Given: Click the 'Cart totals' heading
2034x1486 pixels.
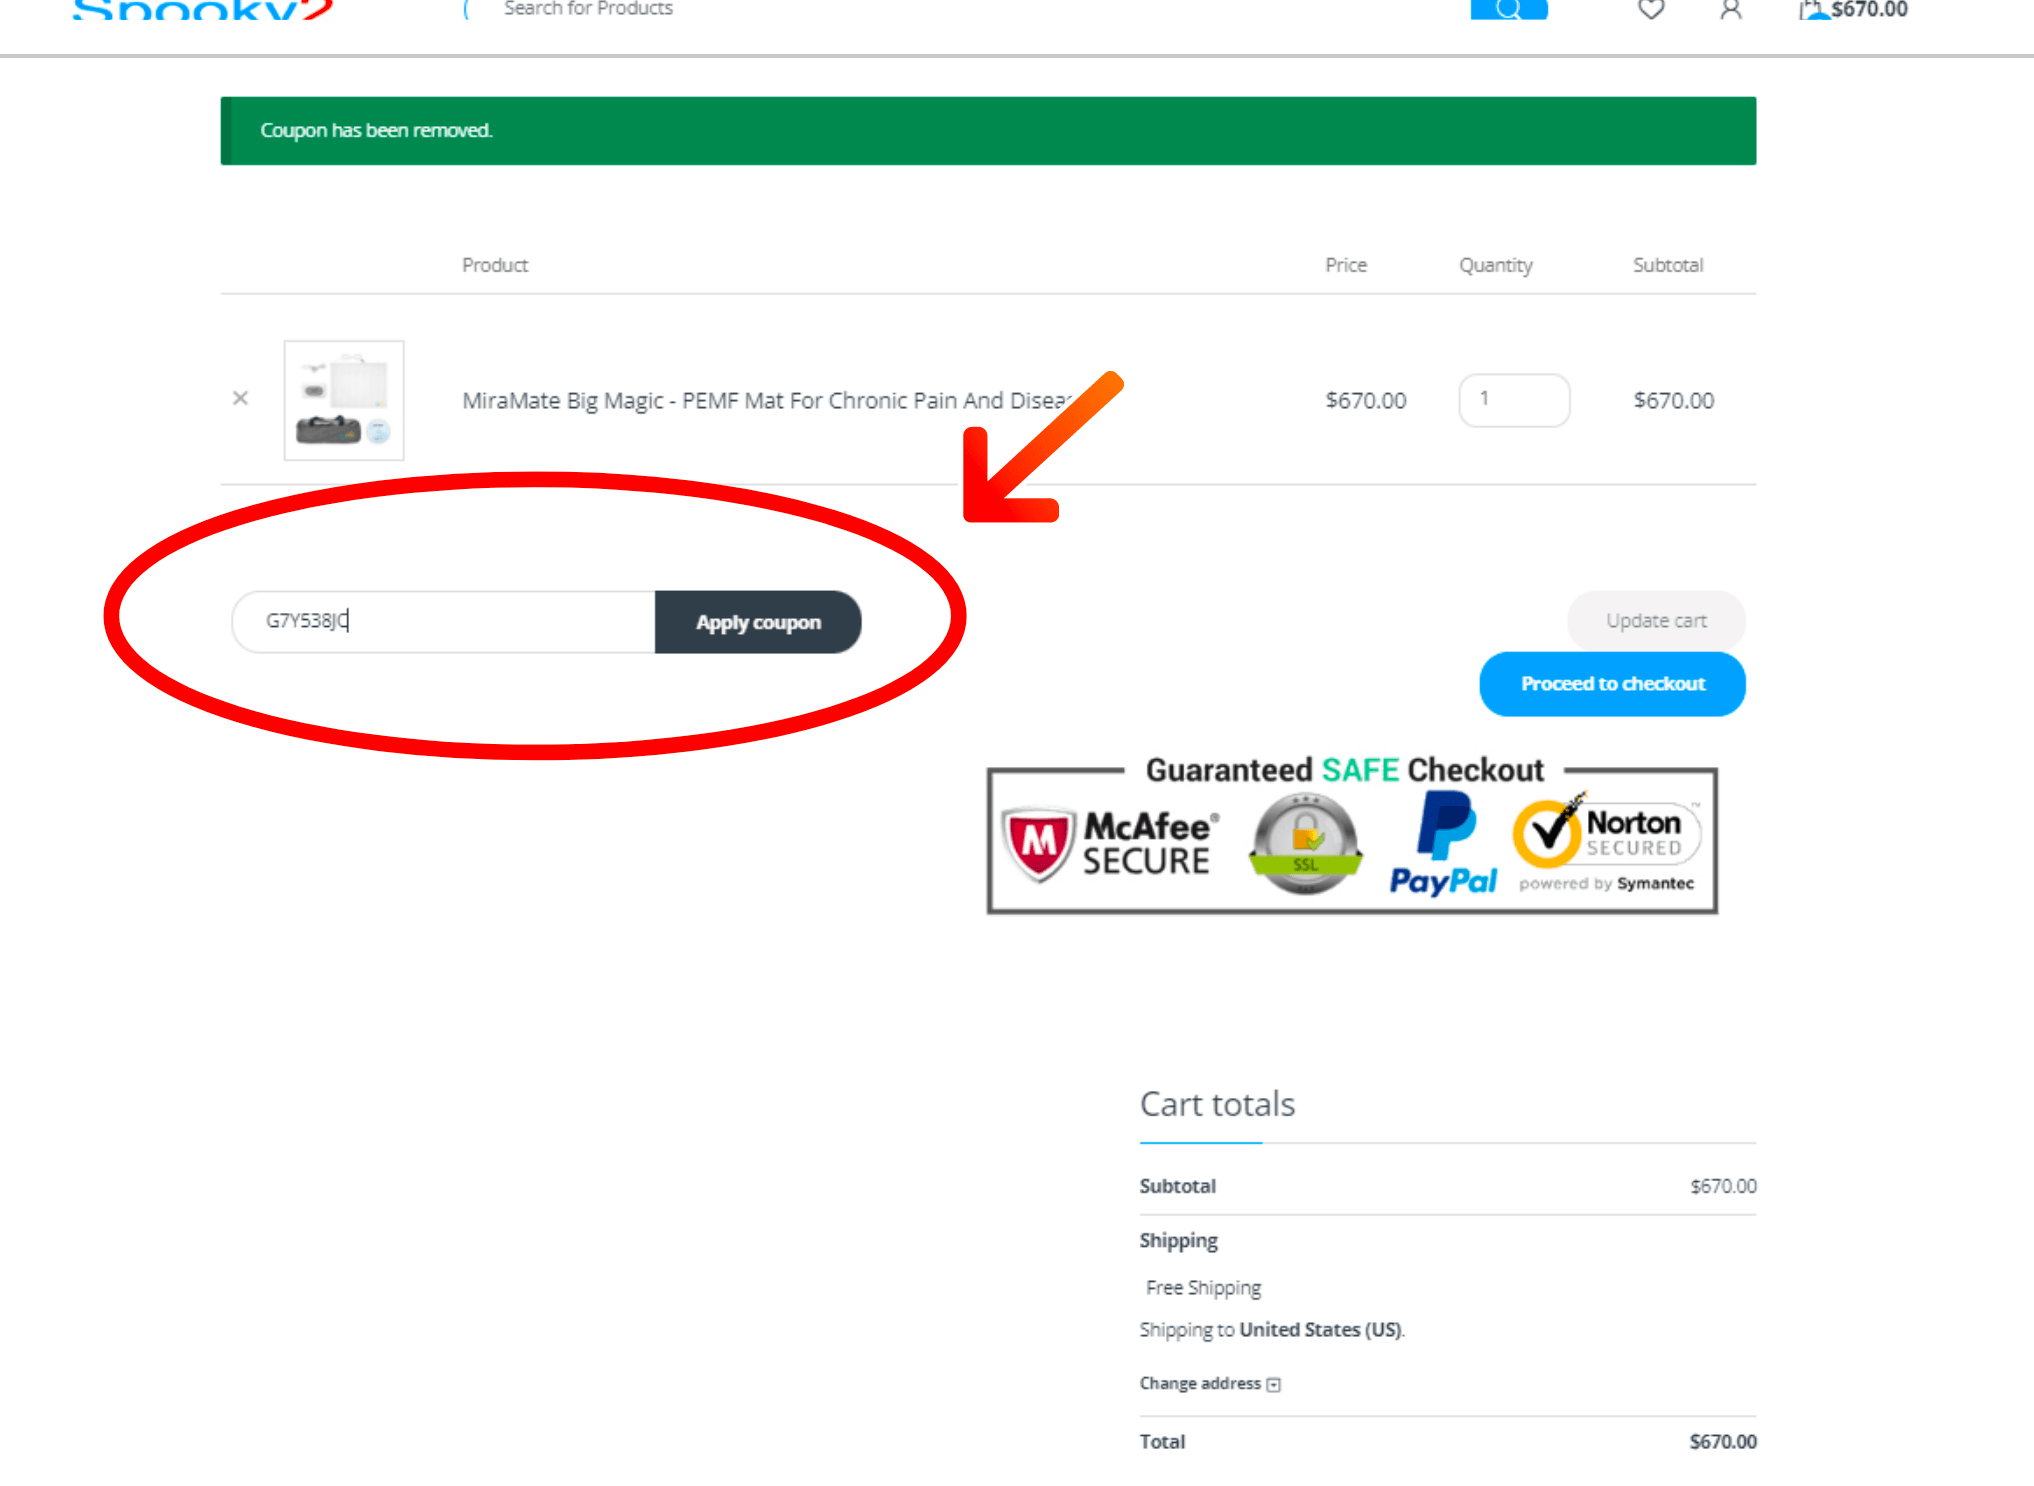Looking at the screenshot, I should tap(1217, 1104).
